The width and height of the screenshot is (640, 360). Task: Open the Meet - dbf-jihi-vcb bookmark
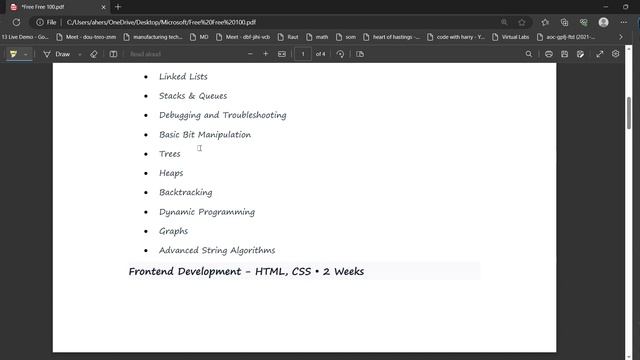coord(243,37)
